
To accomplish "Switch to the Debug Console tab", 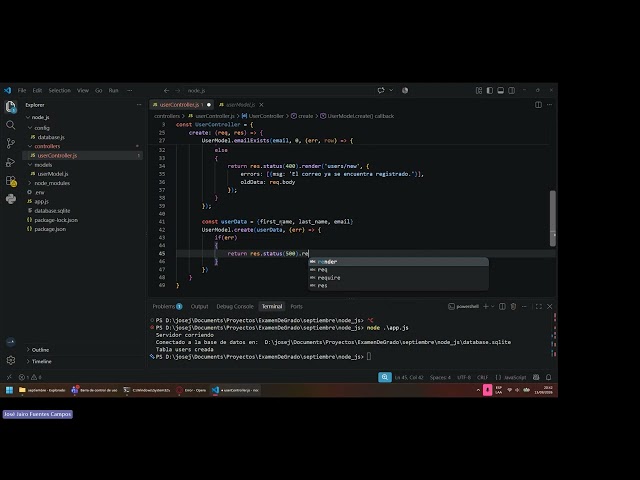I will (x=235, y=306).
